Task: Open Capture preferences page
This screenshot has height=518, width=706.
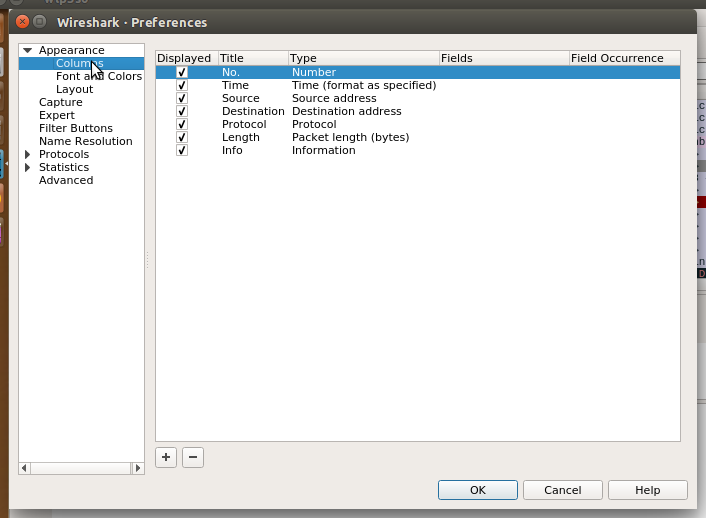Action: point(61,102)
